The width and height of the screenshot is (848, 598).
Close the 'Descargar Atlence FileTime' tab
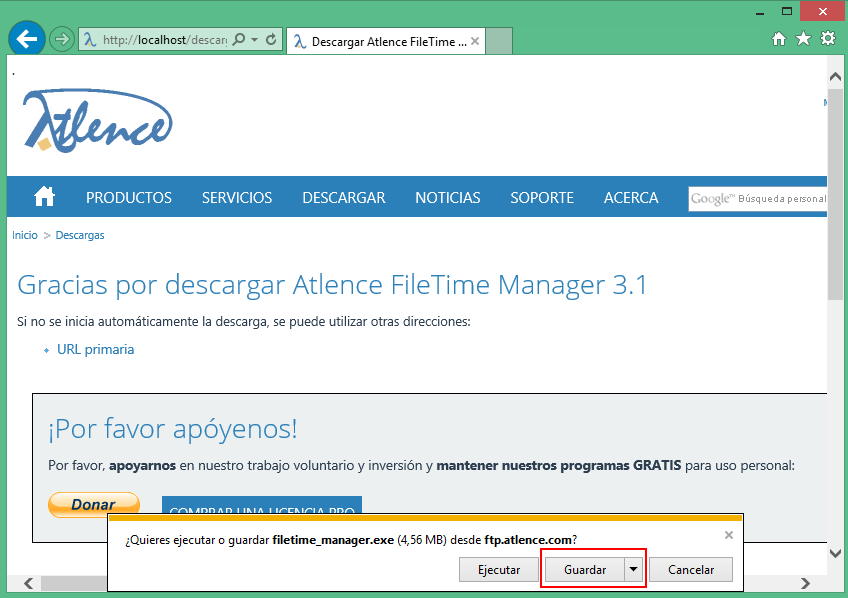coord(475,41)
